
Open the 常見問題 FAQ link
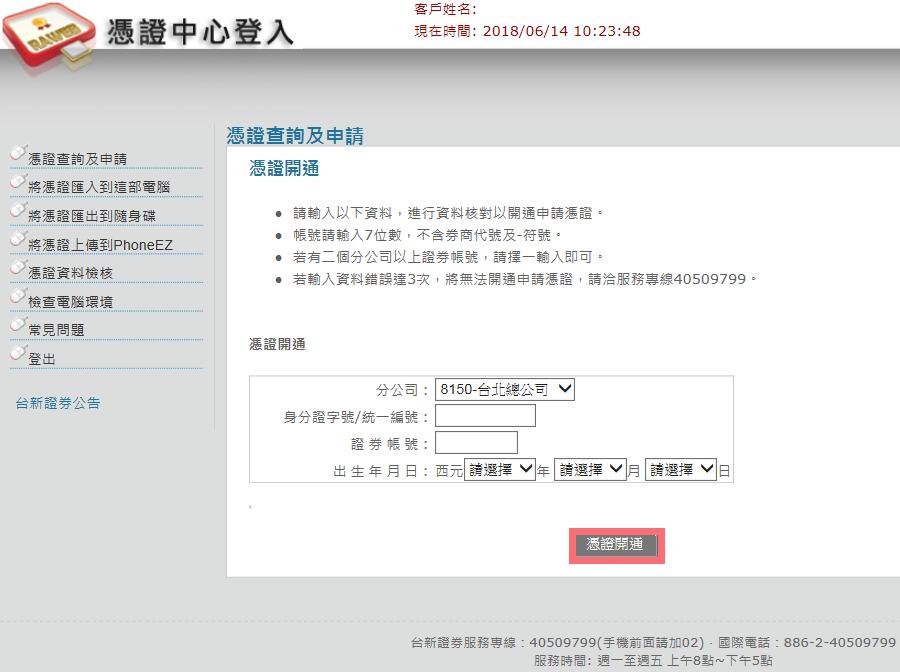click(x=56, y=330)
